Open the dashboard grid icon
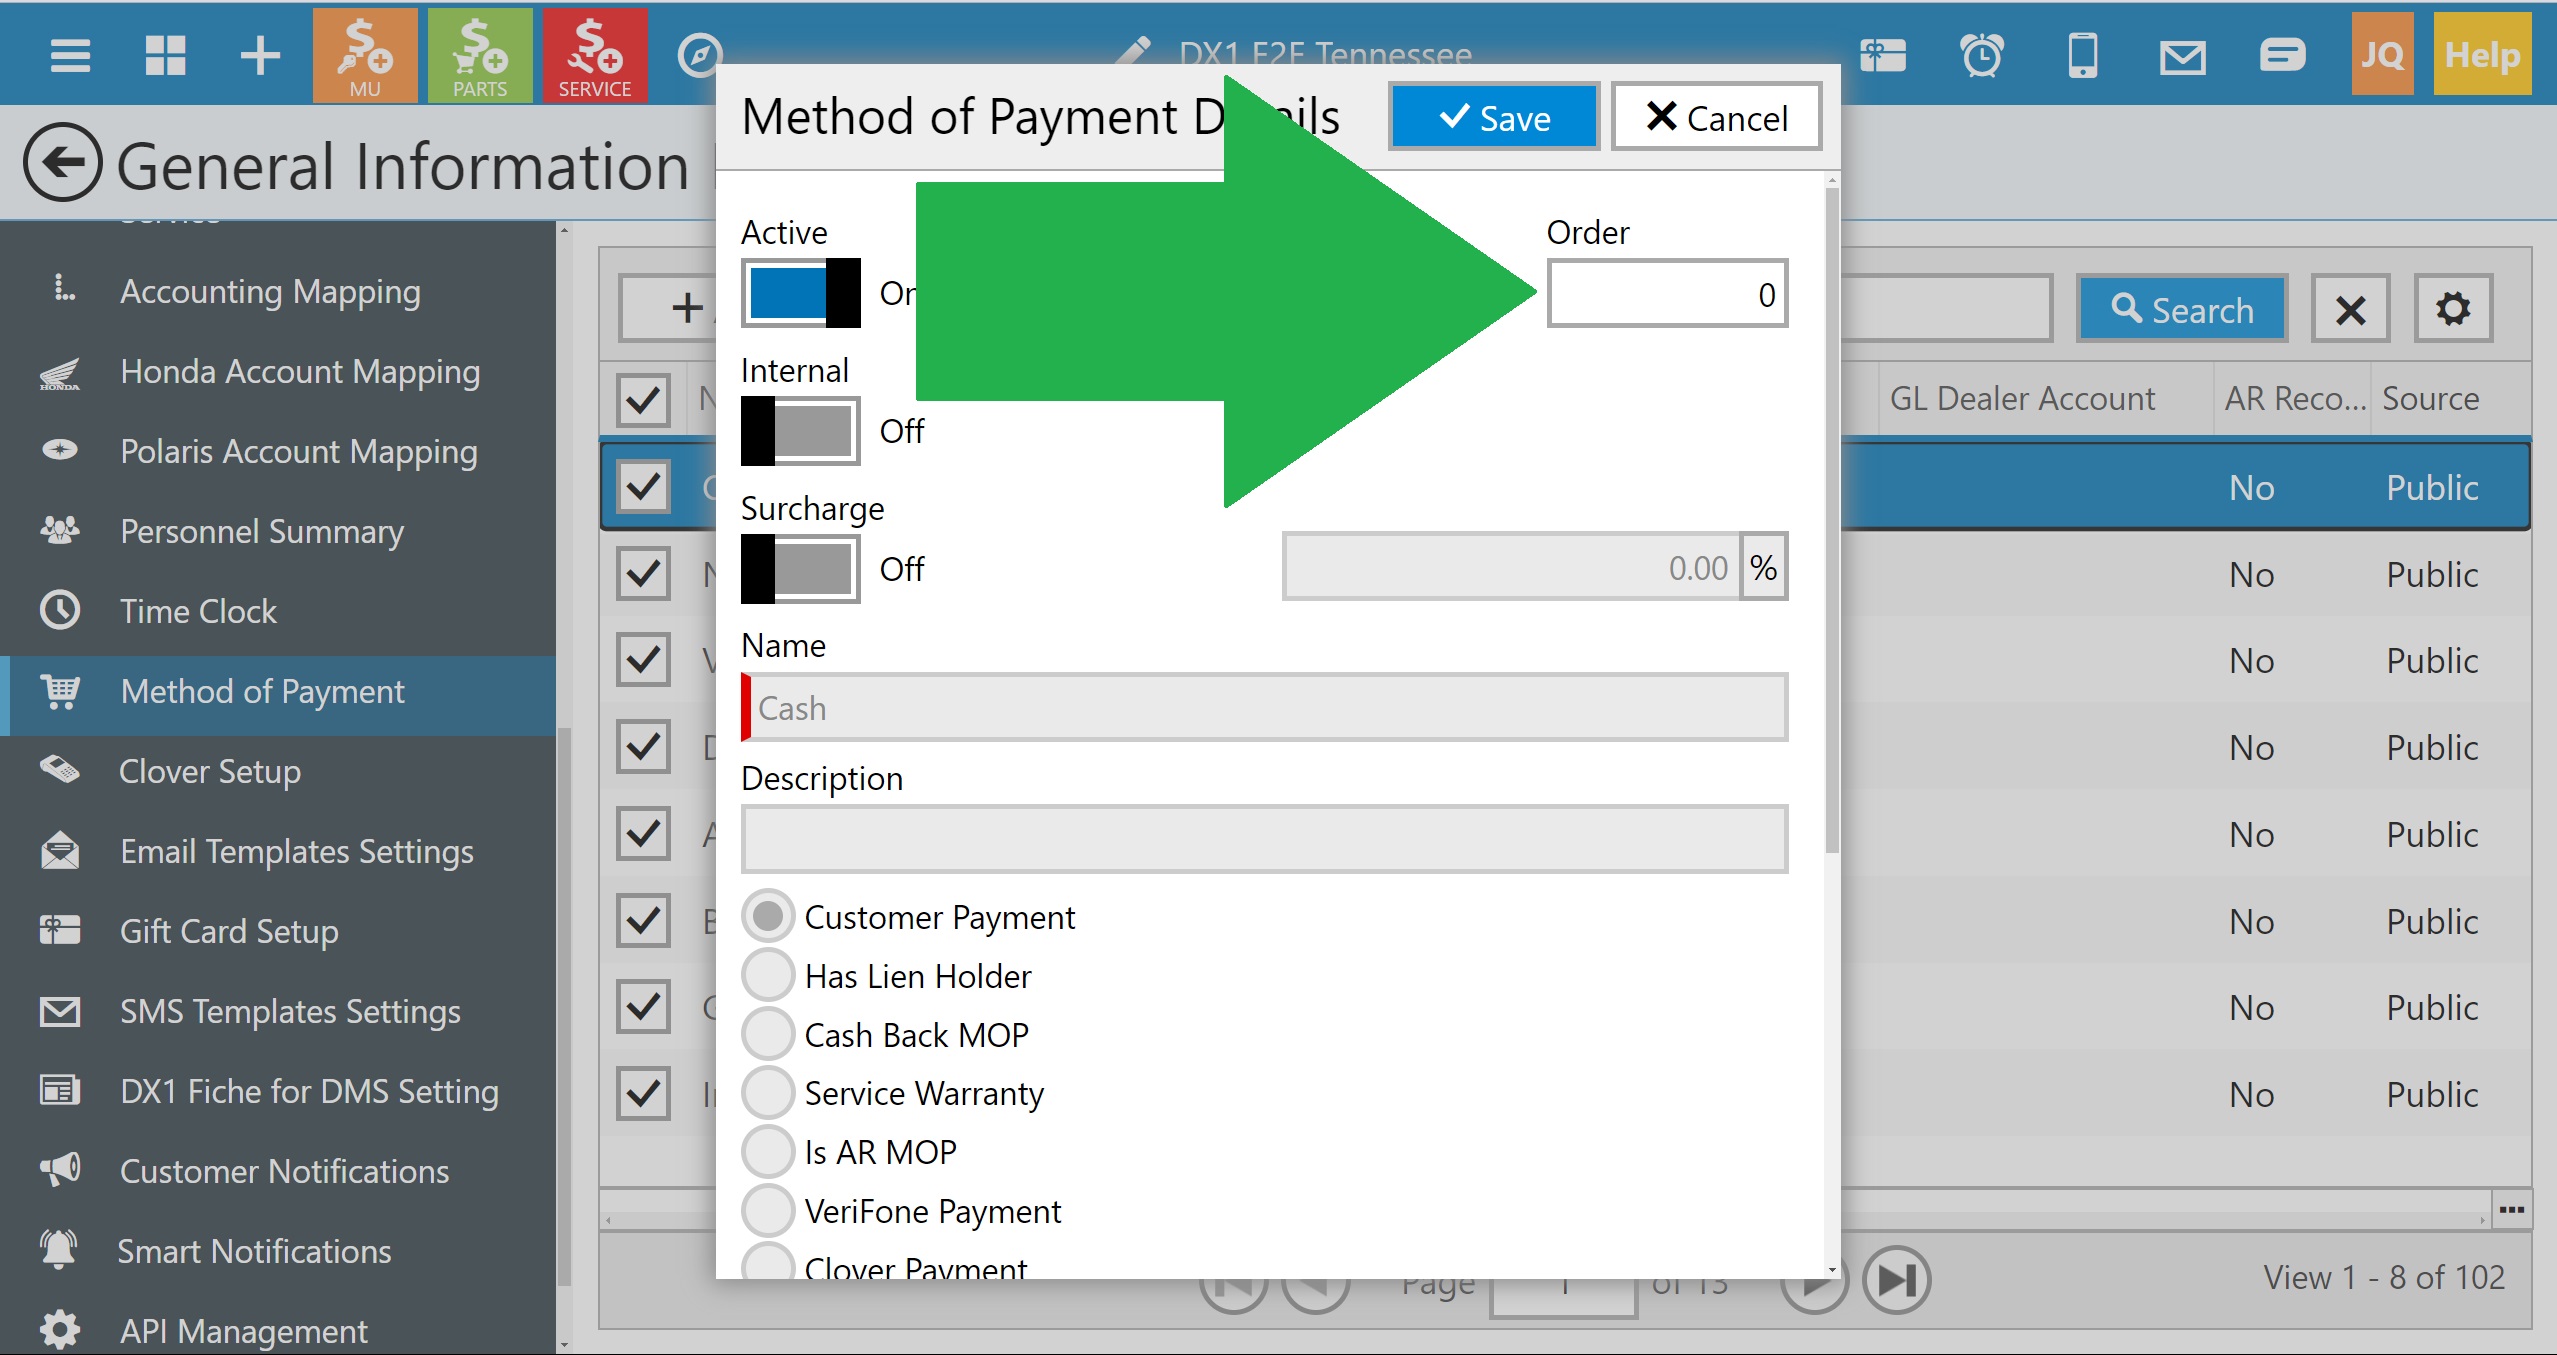Screen dimensions: 2557x1355 165,55
